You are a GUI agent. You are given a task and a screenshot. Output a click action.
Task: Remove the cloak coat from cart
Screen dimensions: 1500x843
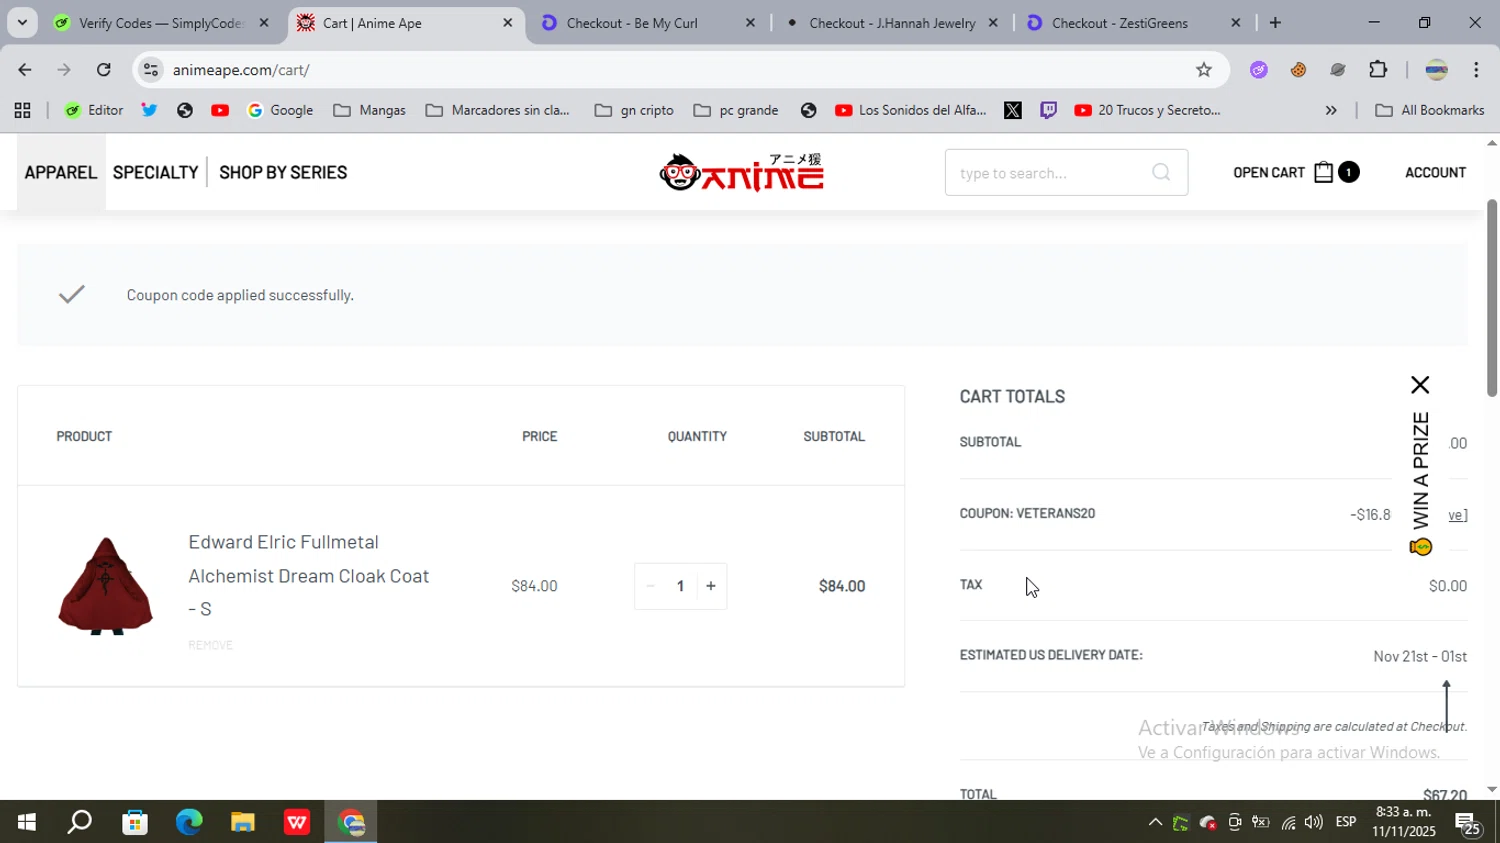click(x=210, y=645)
